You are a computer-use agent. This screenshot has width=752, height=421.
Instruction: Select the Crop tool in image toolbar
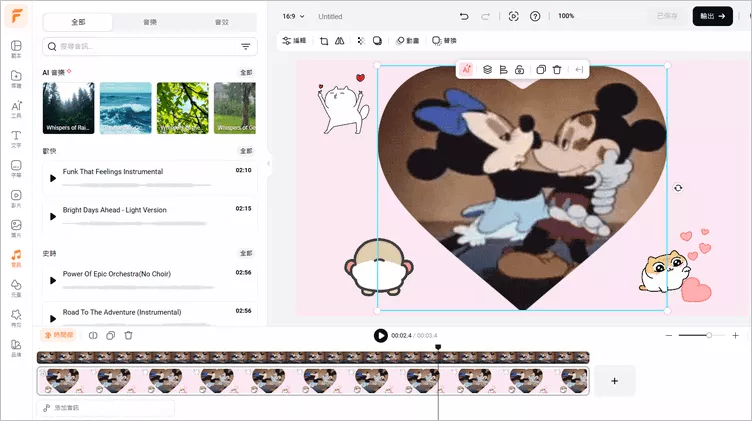coord(324,41)
